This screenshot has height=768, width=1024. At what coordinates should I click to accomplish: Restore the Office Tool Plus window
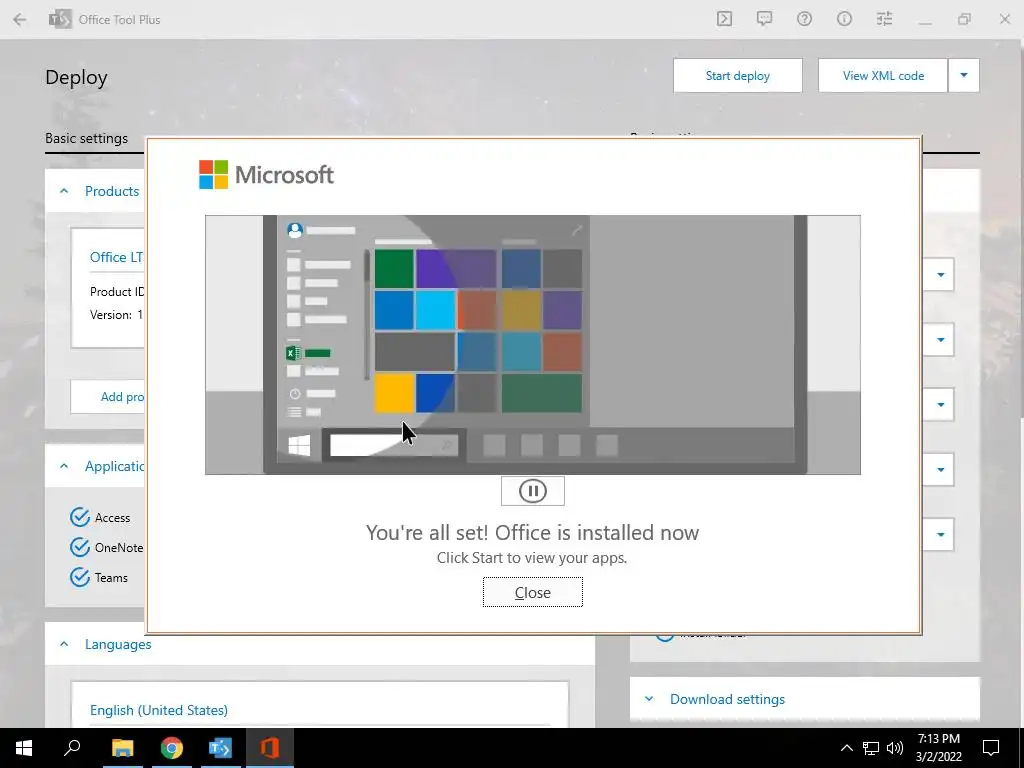coord(965,20)
